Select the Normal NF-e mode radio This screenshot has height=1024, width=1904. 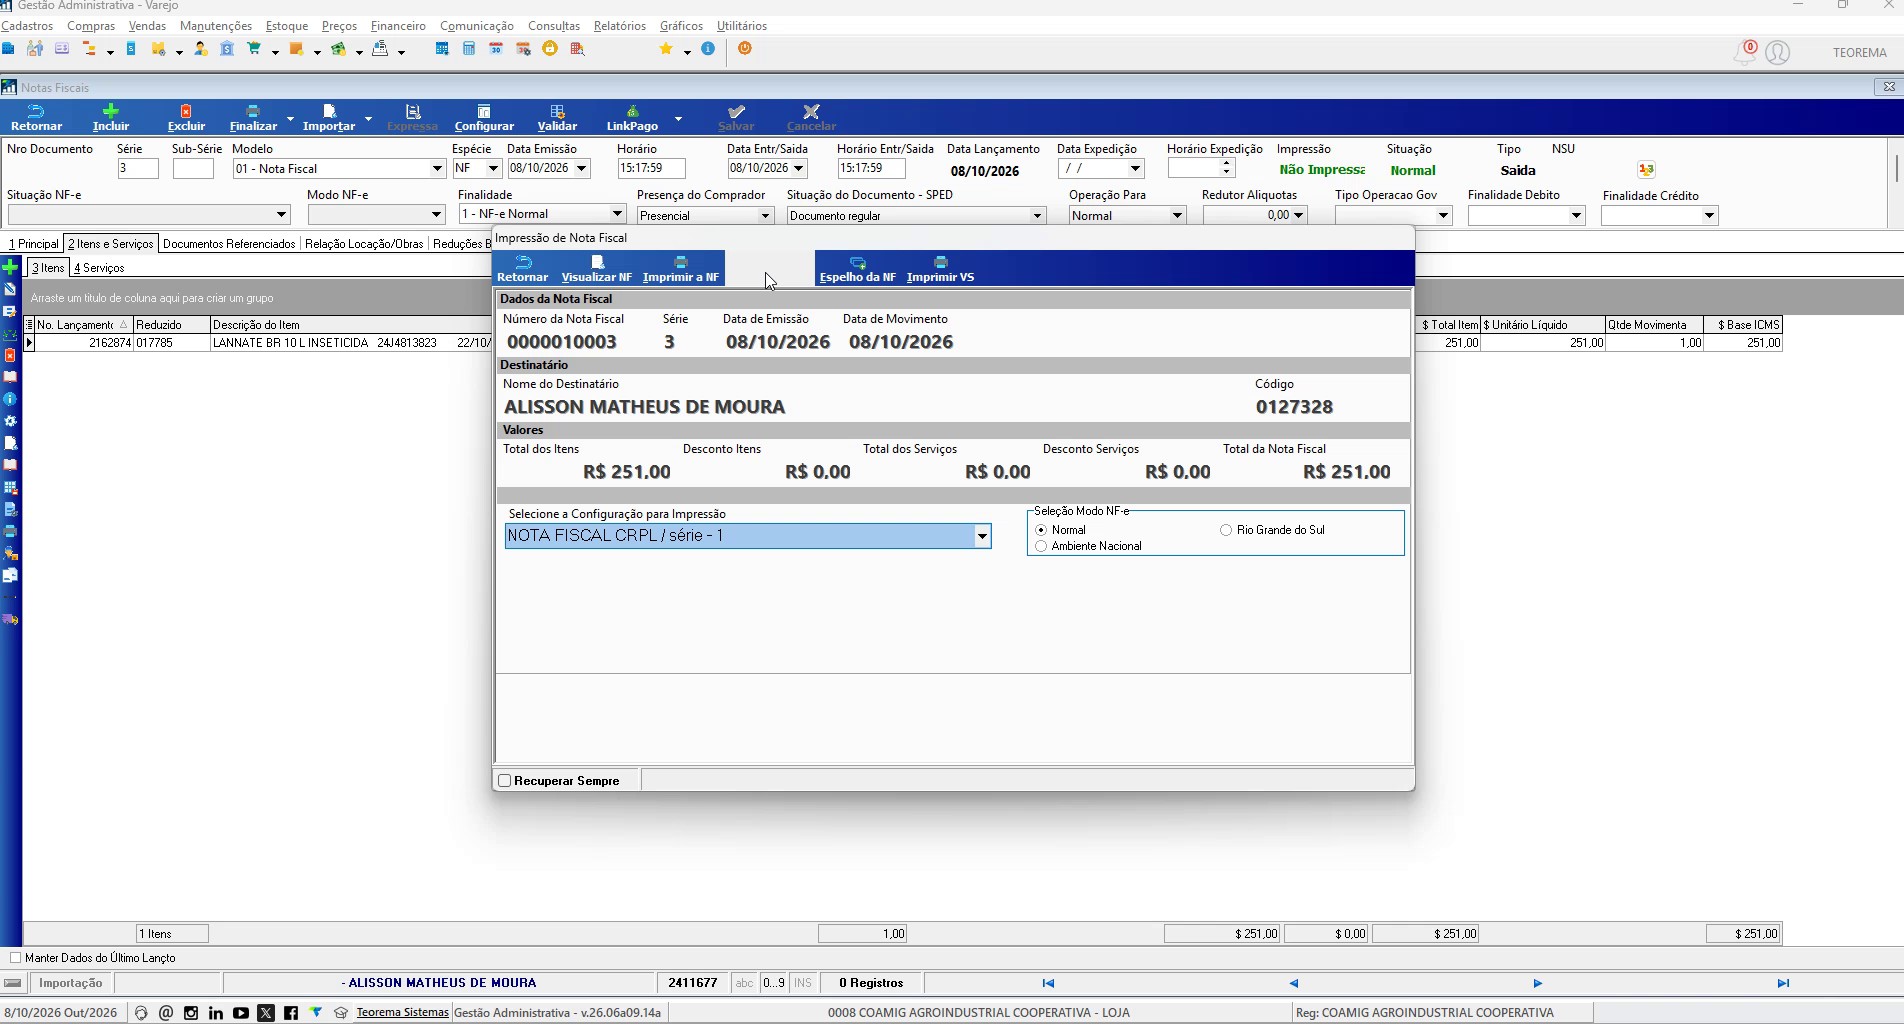tap(1041, 530)
